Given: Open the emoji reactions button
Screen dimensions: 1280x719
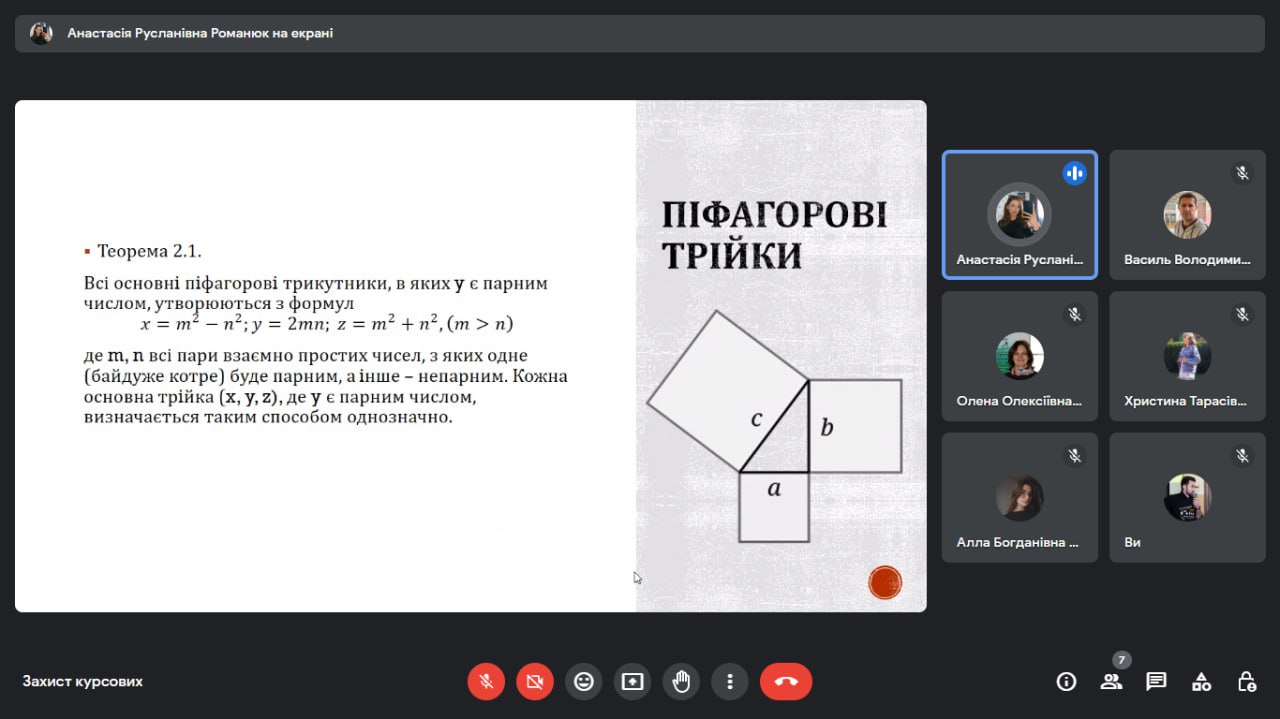Looking at the screenshot, I should point(584,682).
